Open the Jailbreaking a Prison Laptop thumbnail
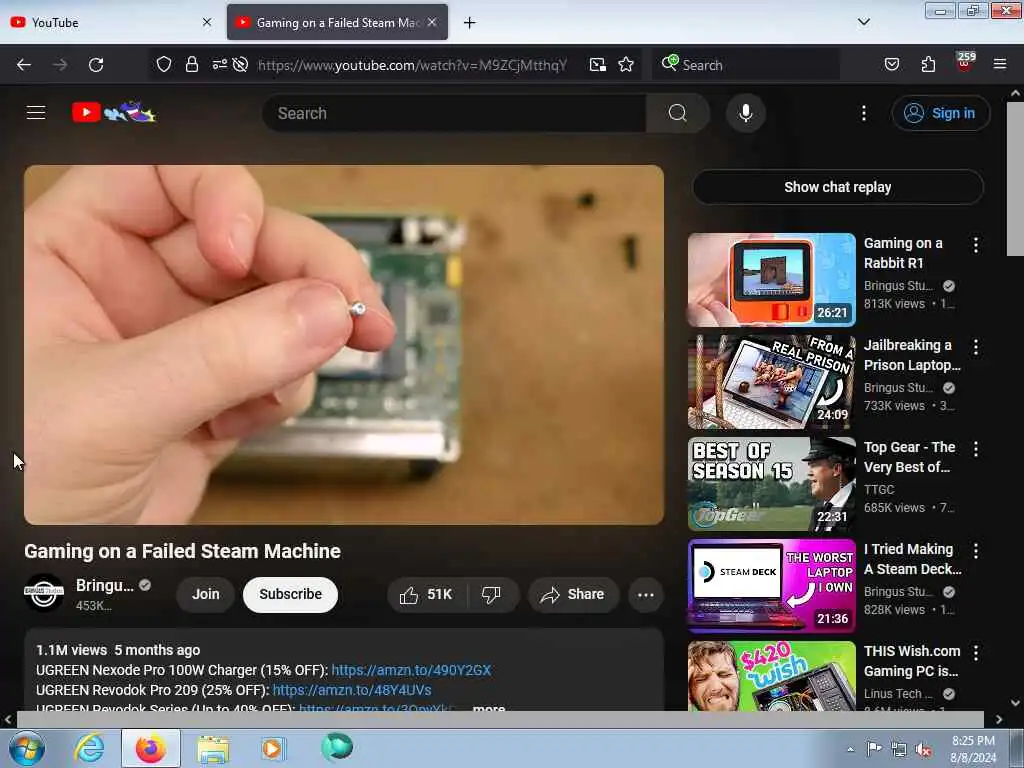The image size is (1024, 768). click(771, 381)
